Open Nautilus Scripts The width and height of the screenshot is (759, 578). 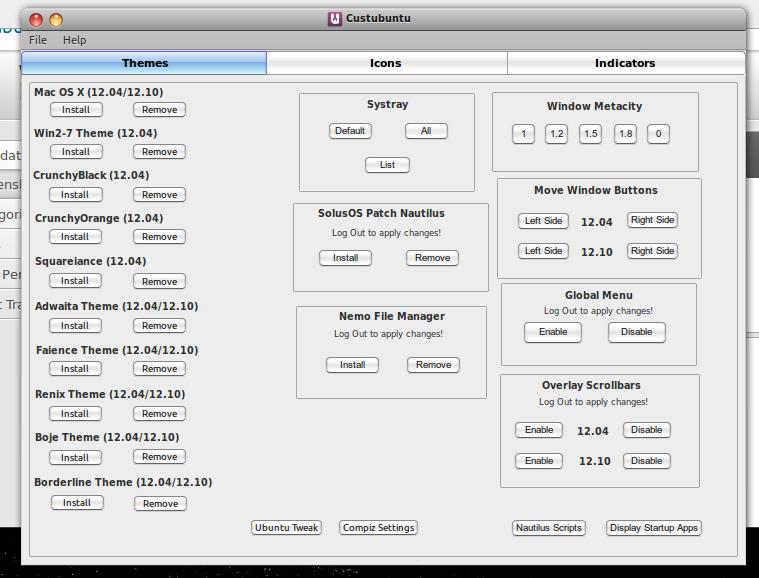click(549, 528)
